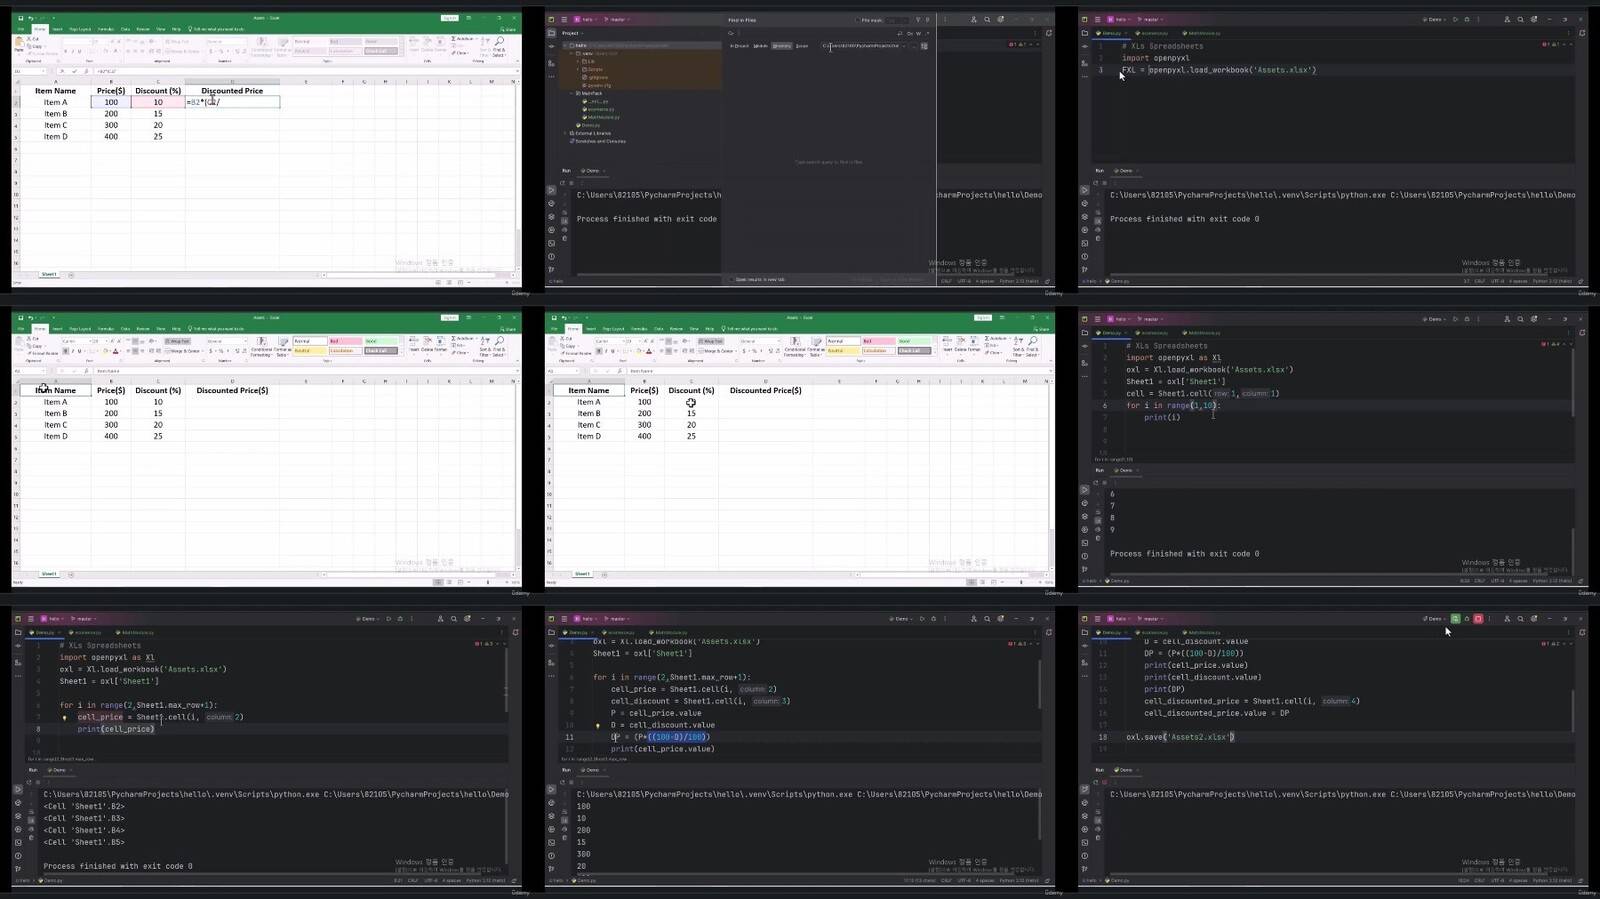Click the Debug bug icon between Rerun and Stop
This screenshot has width=1600, height=899.
coord(1467,619)
